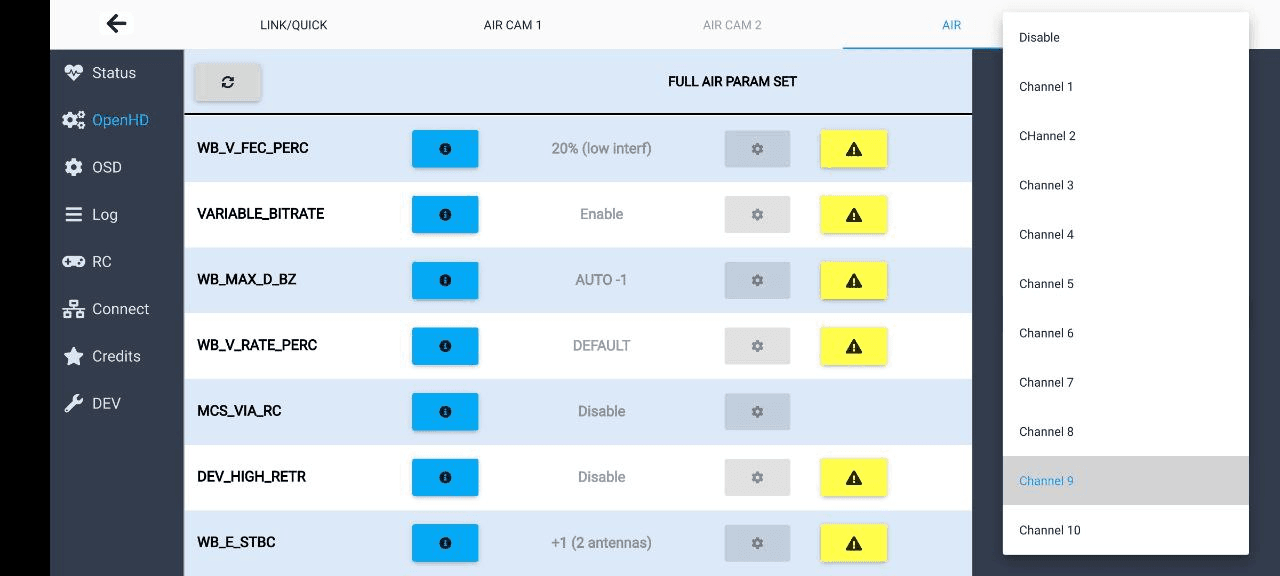
Task: Click warning icon for WB_MAX_D_BZ
Action: click(853, 281)
